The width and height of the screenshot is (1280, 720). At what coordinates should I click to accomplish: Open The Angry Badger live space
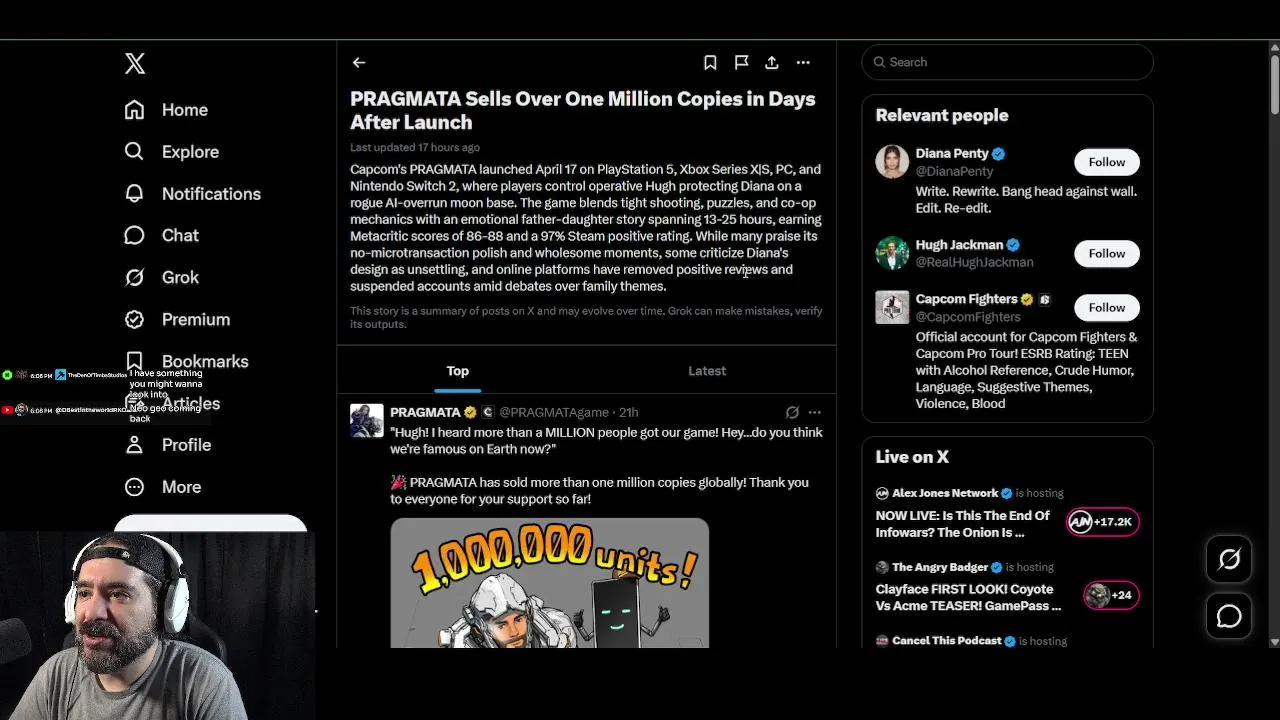coord(968,598)
